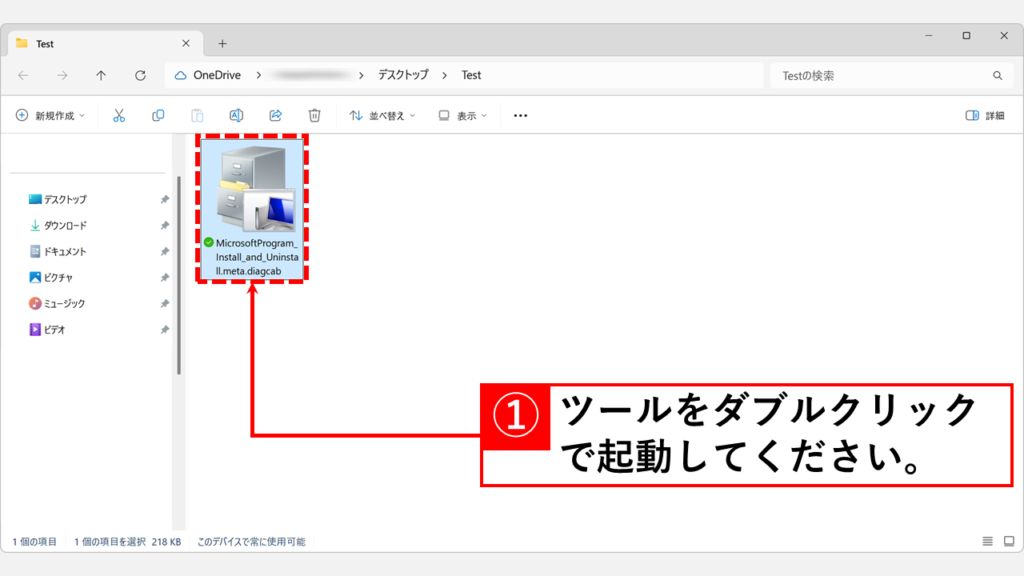
Task: Click the Cut scissors icon
Action: coord(119,116)
